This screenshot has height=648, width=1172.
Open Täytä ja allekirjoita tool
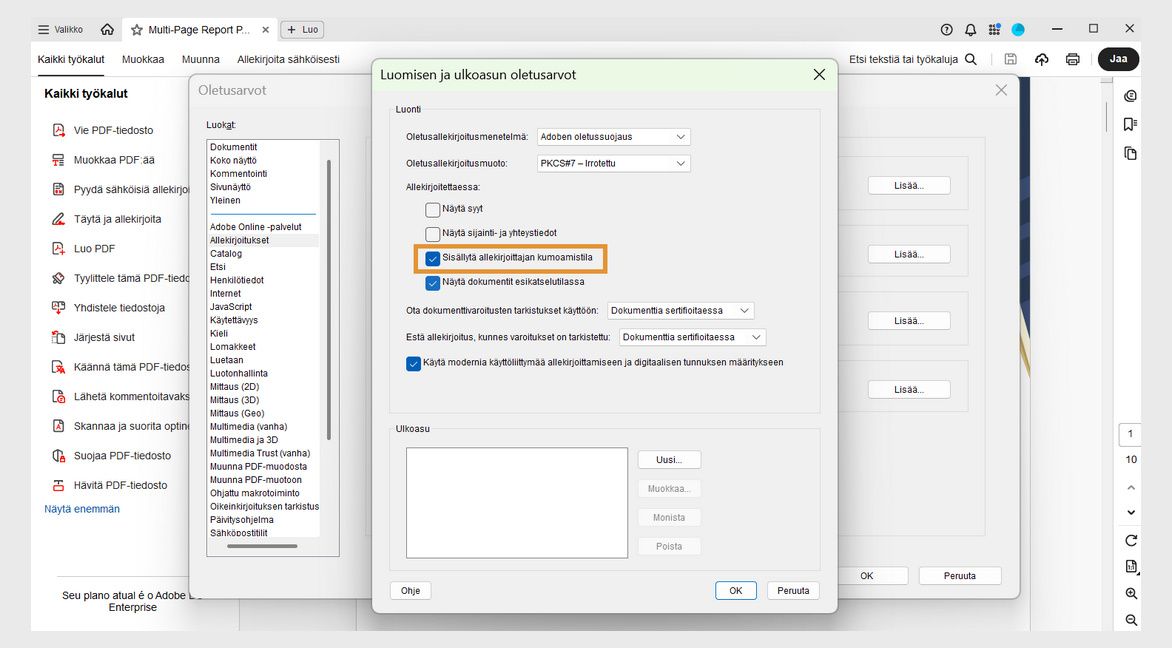coord(106,219)
